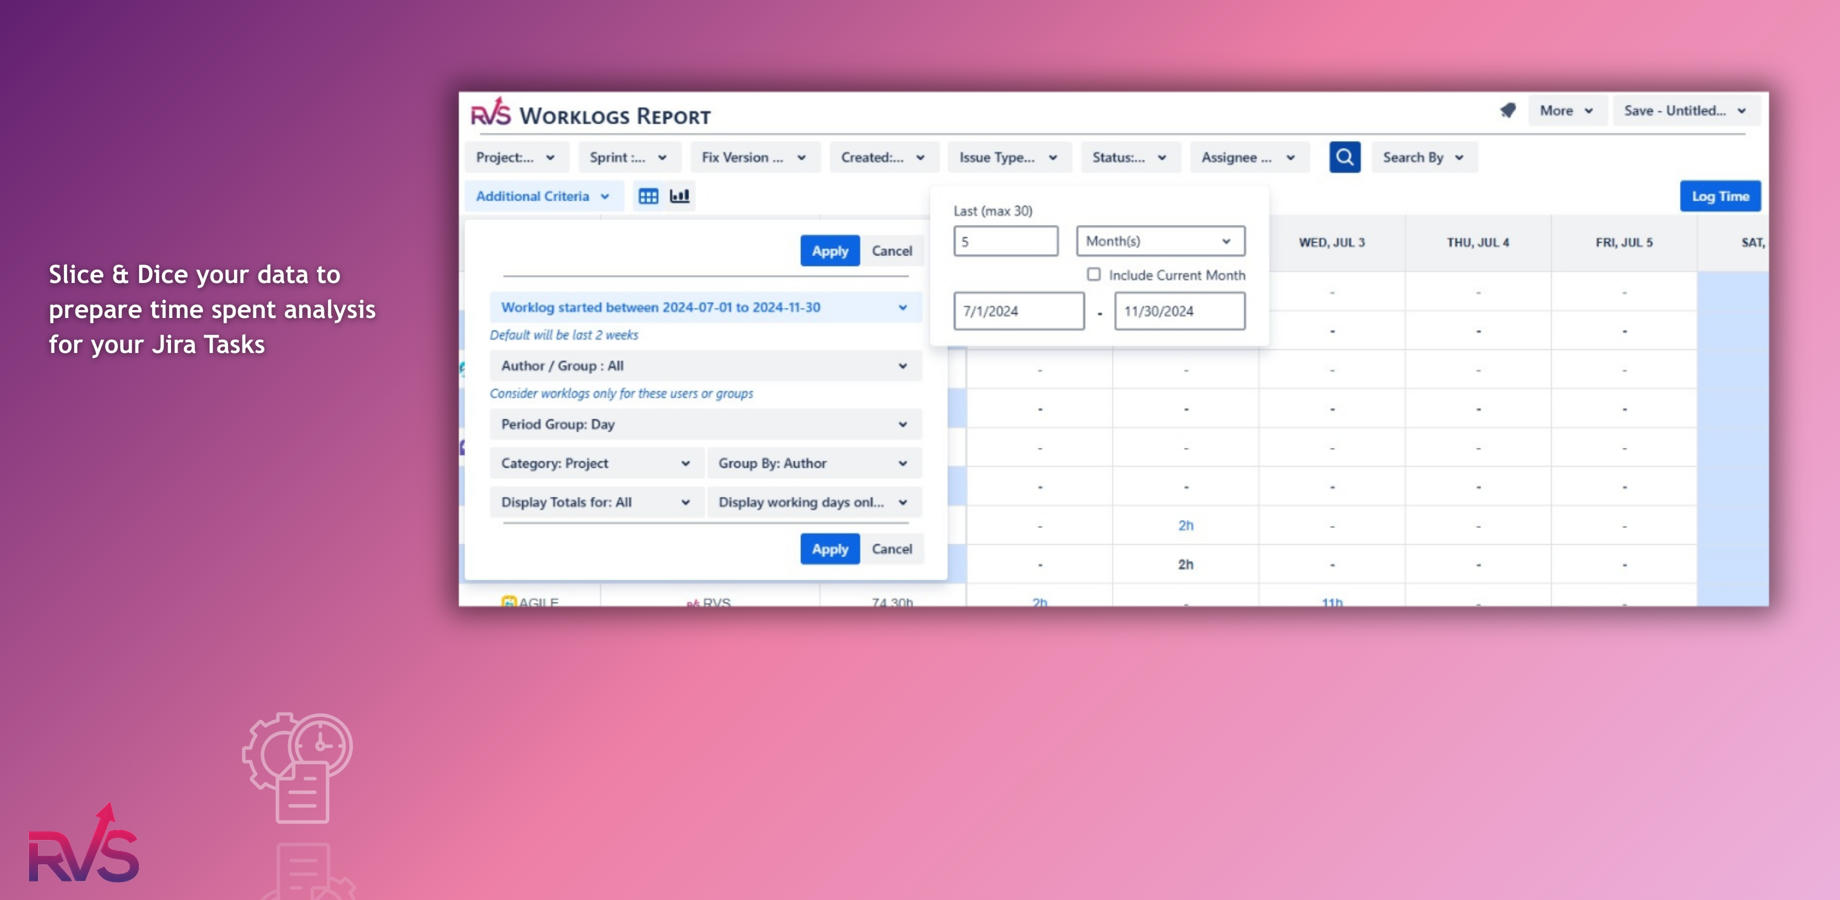The width and height of the screenshot is (1840, 900).
Task: Open the Month(s) unit dropdown
Action: (1160, 241)
